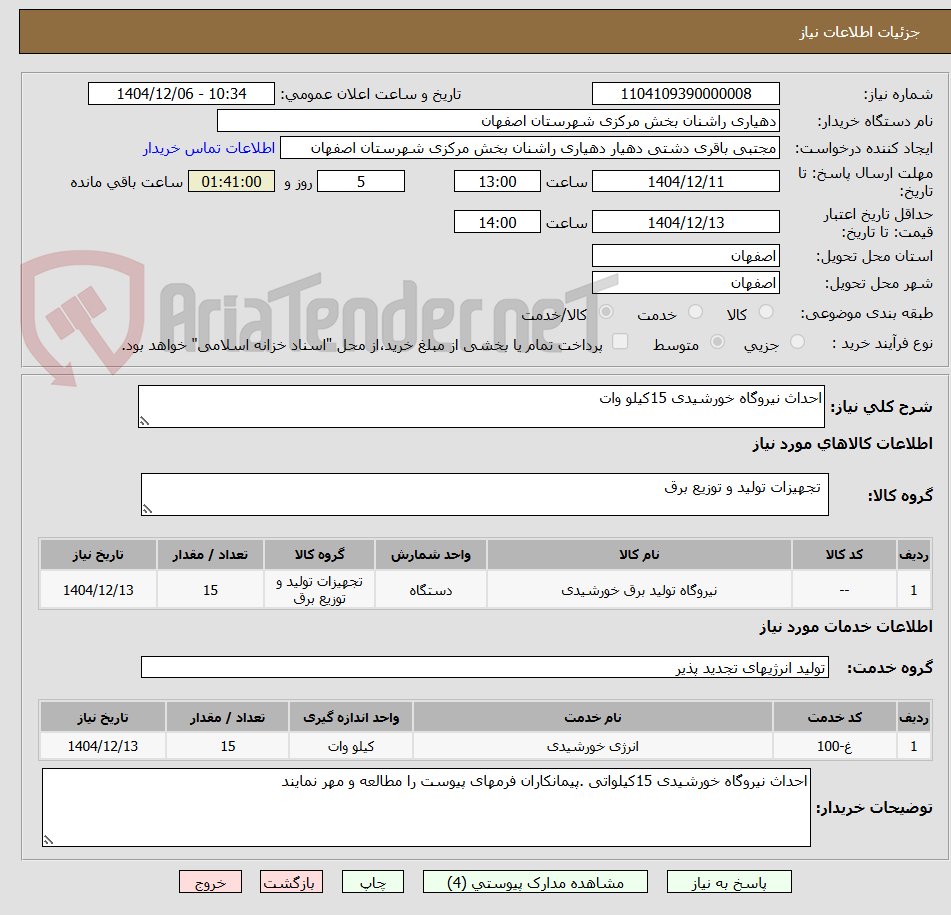Image resolution: width=951 pixels, height=915 pixels.
Task: Select the کالا radio button
Action: point(766,312)
